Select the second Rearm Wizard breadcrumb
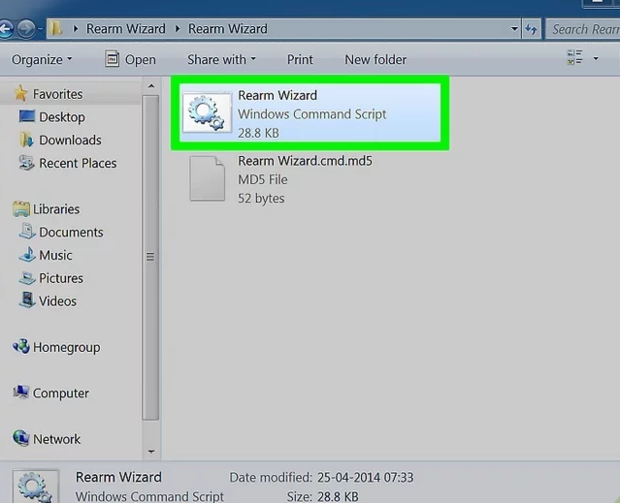This screenshot has height=503, width=620. pyautogui.click(x=227, y=28)
